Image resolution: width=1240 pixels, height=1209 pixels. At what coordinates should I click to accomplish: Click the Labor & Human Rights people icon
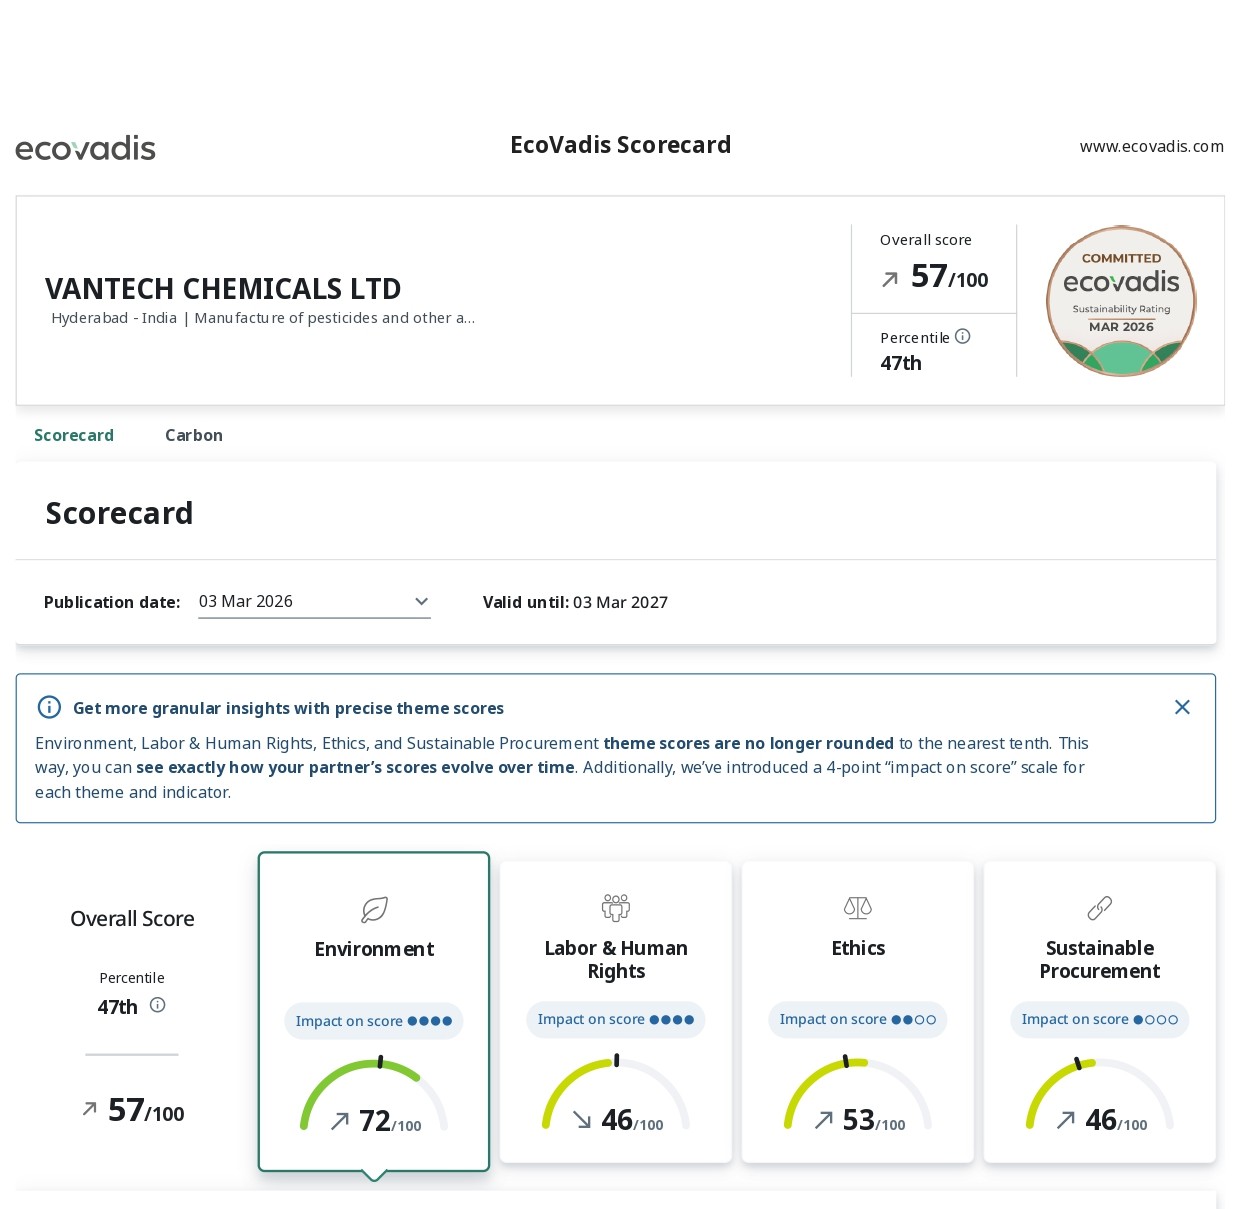616,908
